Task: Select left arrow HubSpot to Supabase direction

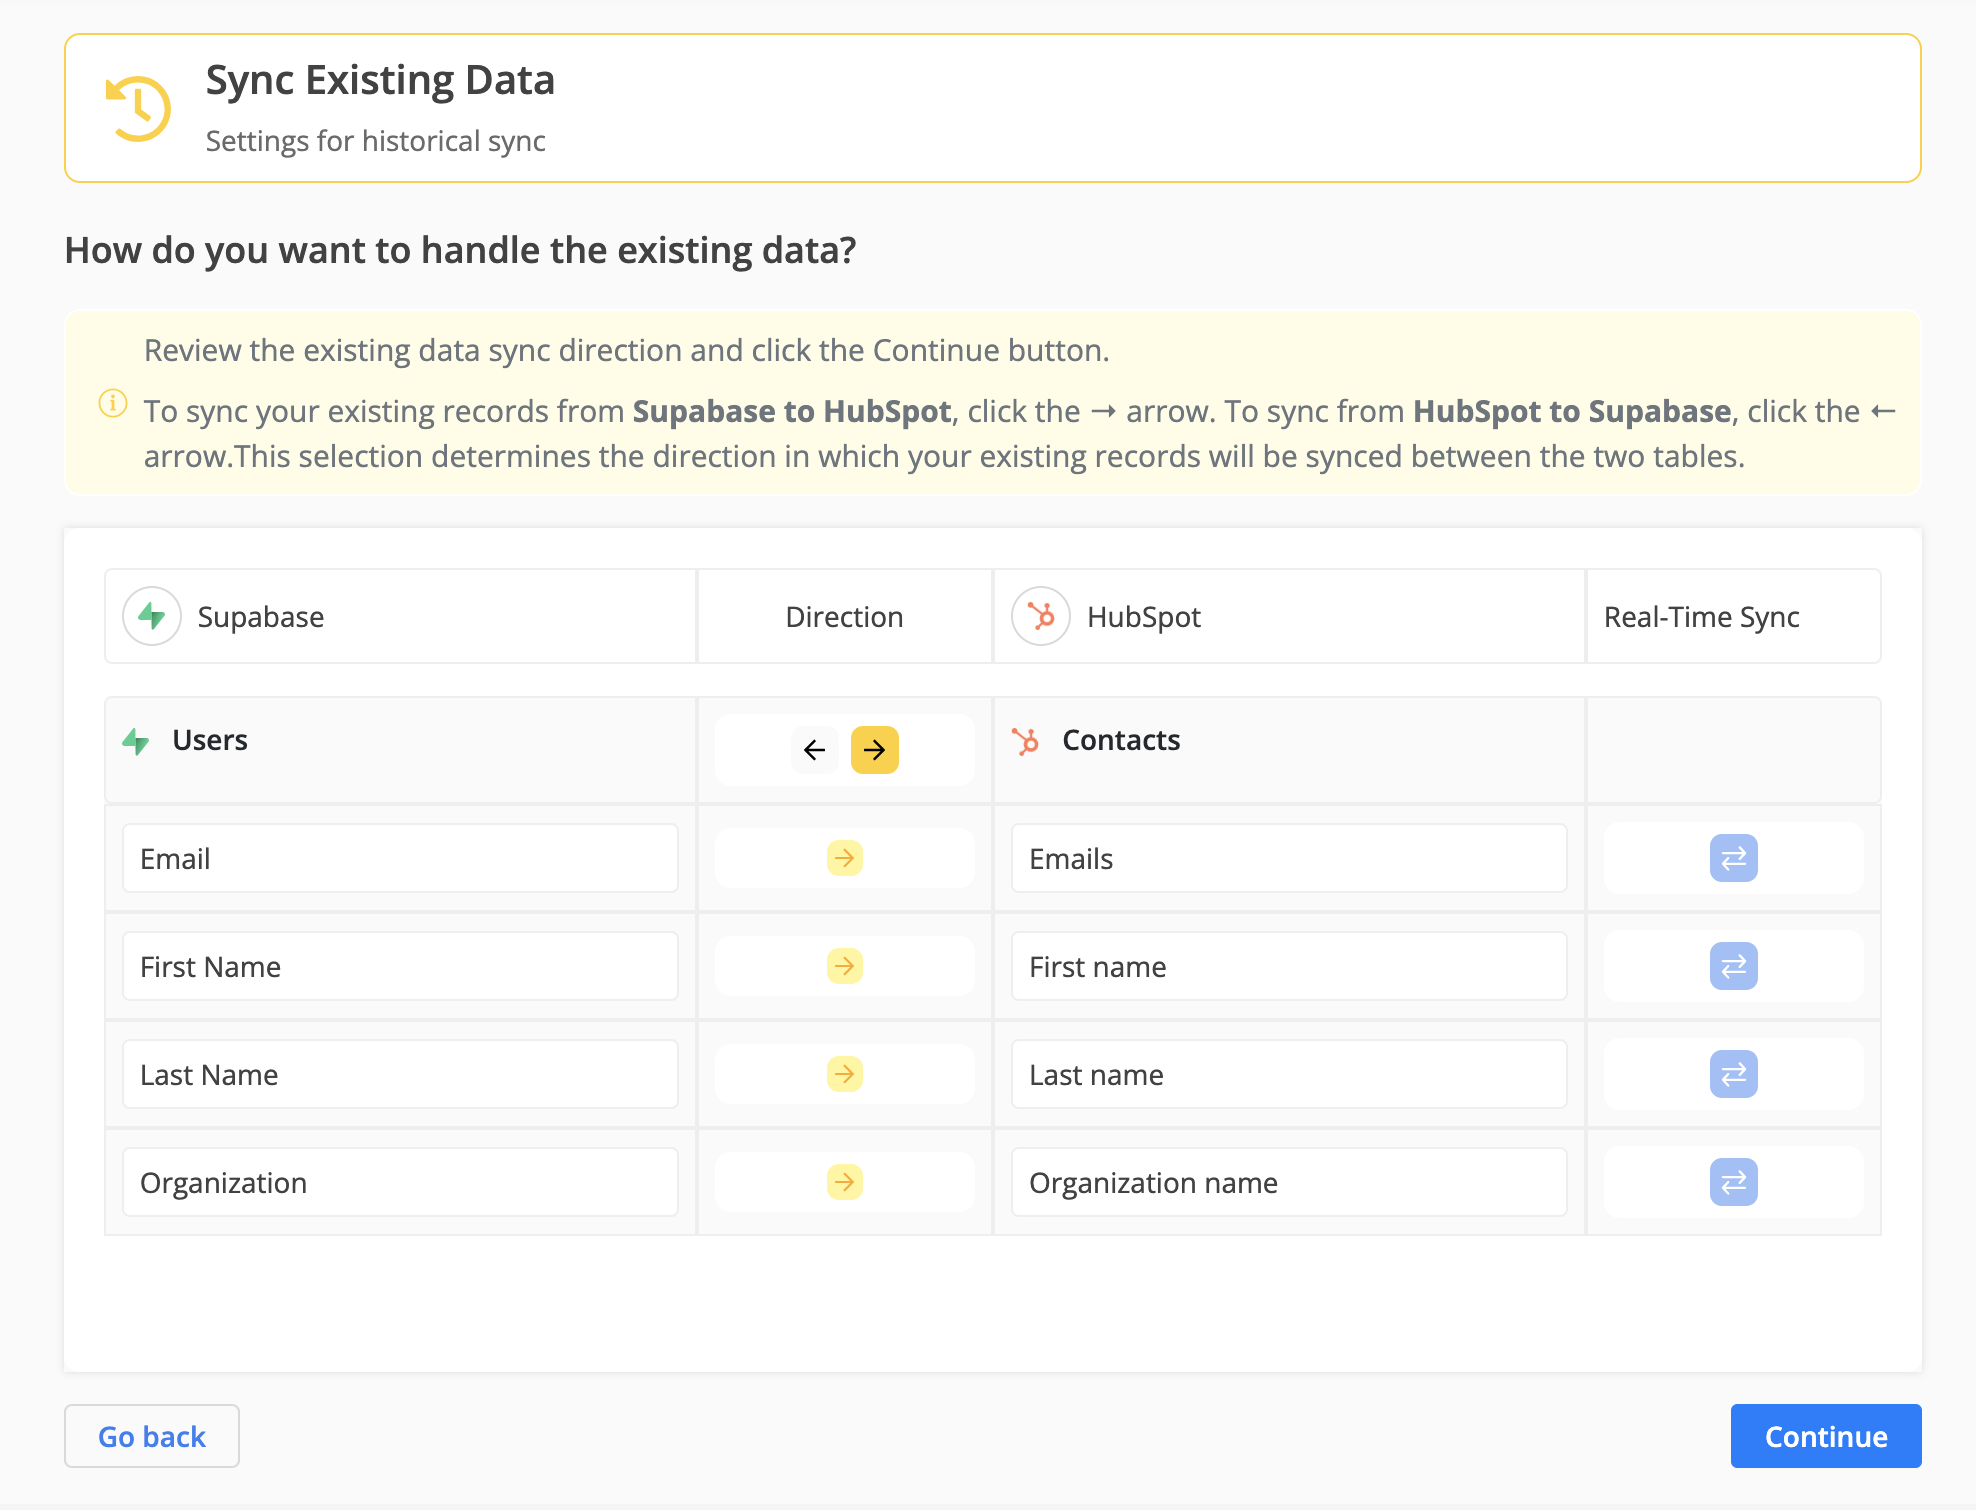Action: [x=815, y=750]
